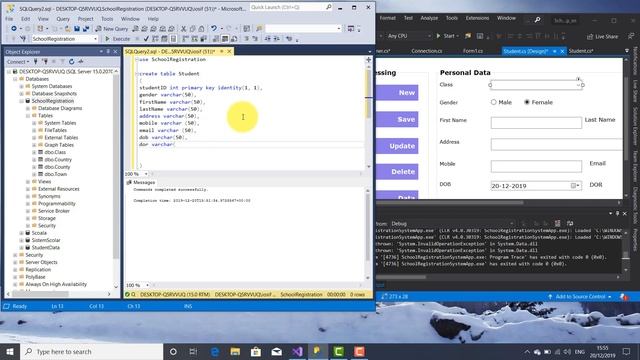The height and width of the screenshot is (360, 640).
Task: Switch to the Student.cs* code tab
Action: (x=580, y=51)
